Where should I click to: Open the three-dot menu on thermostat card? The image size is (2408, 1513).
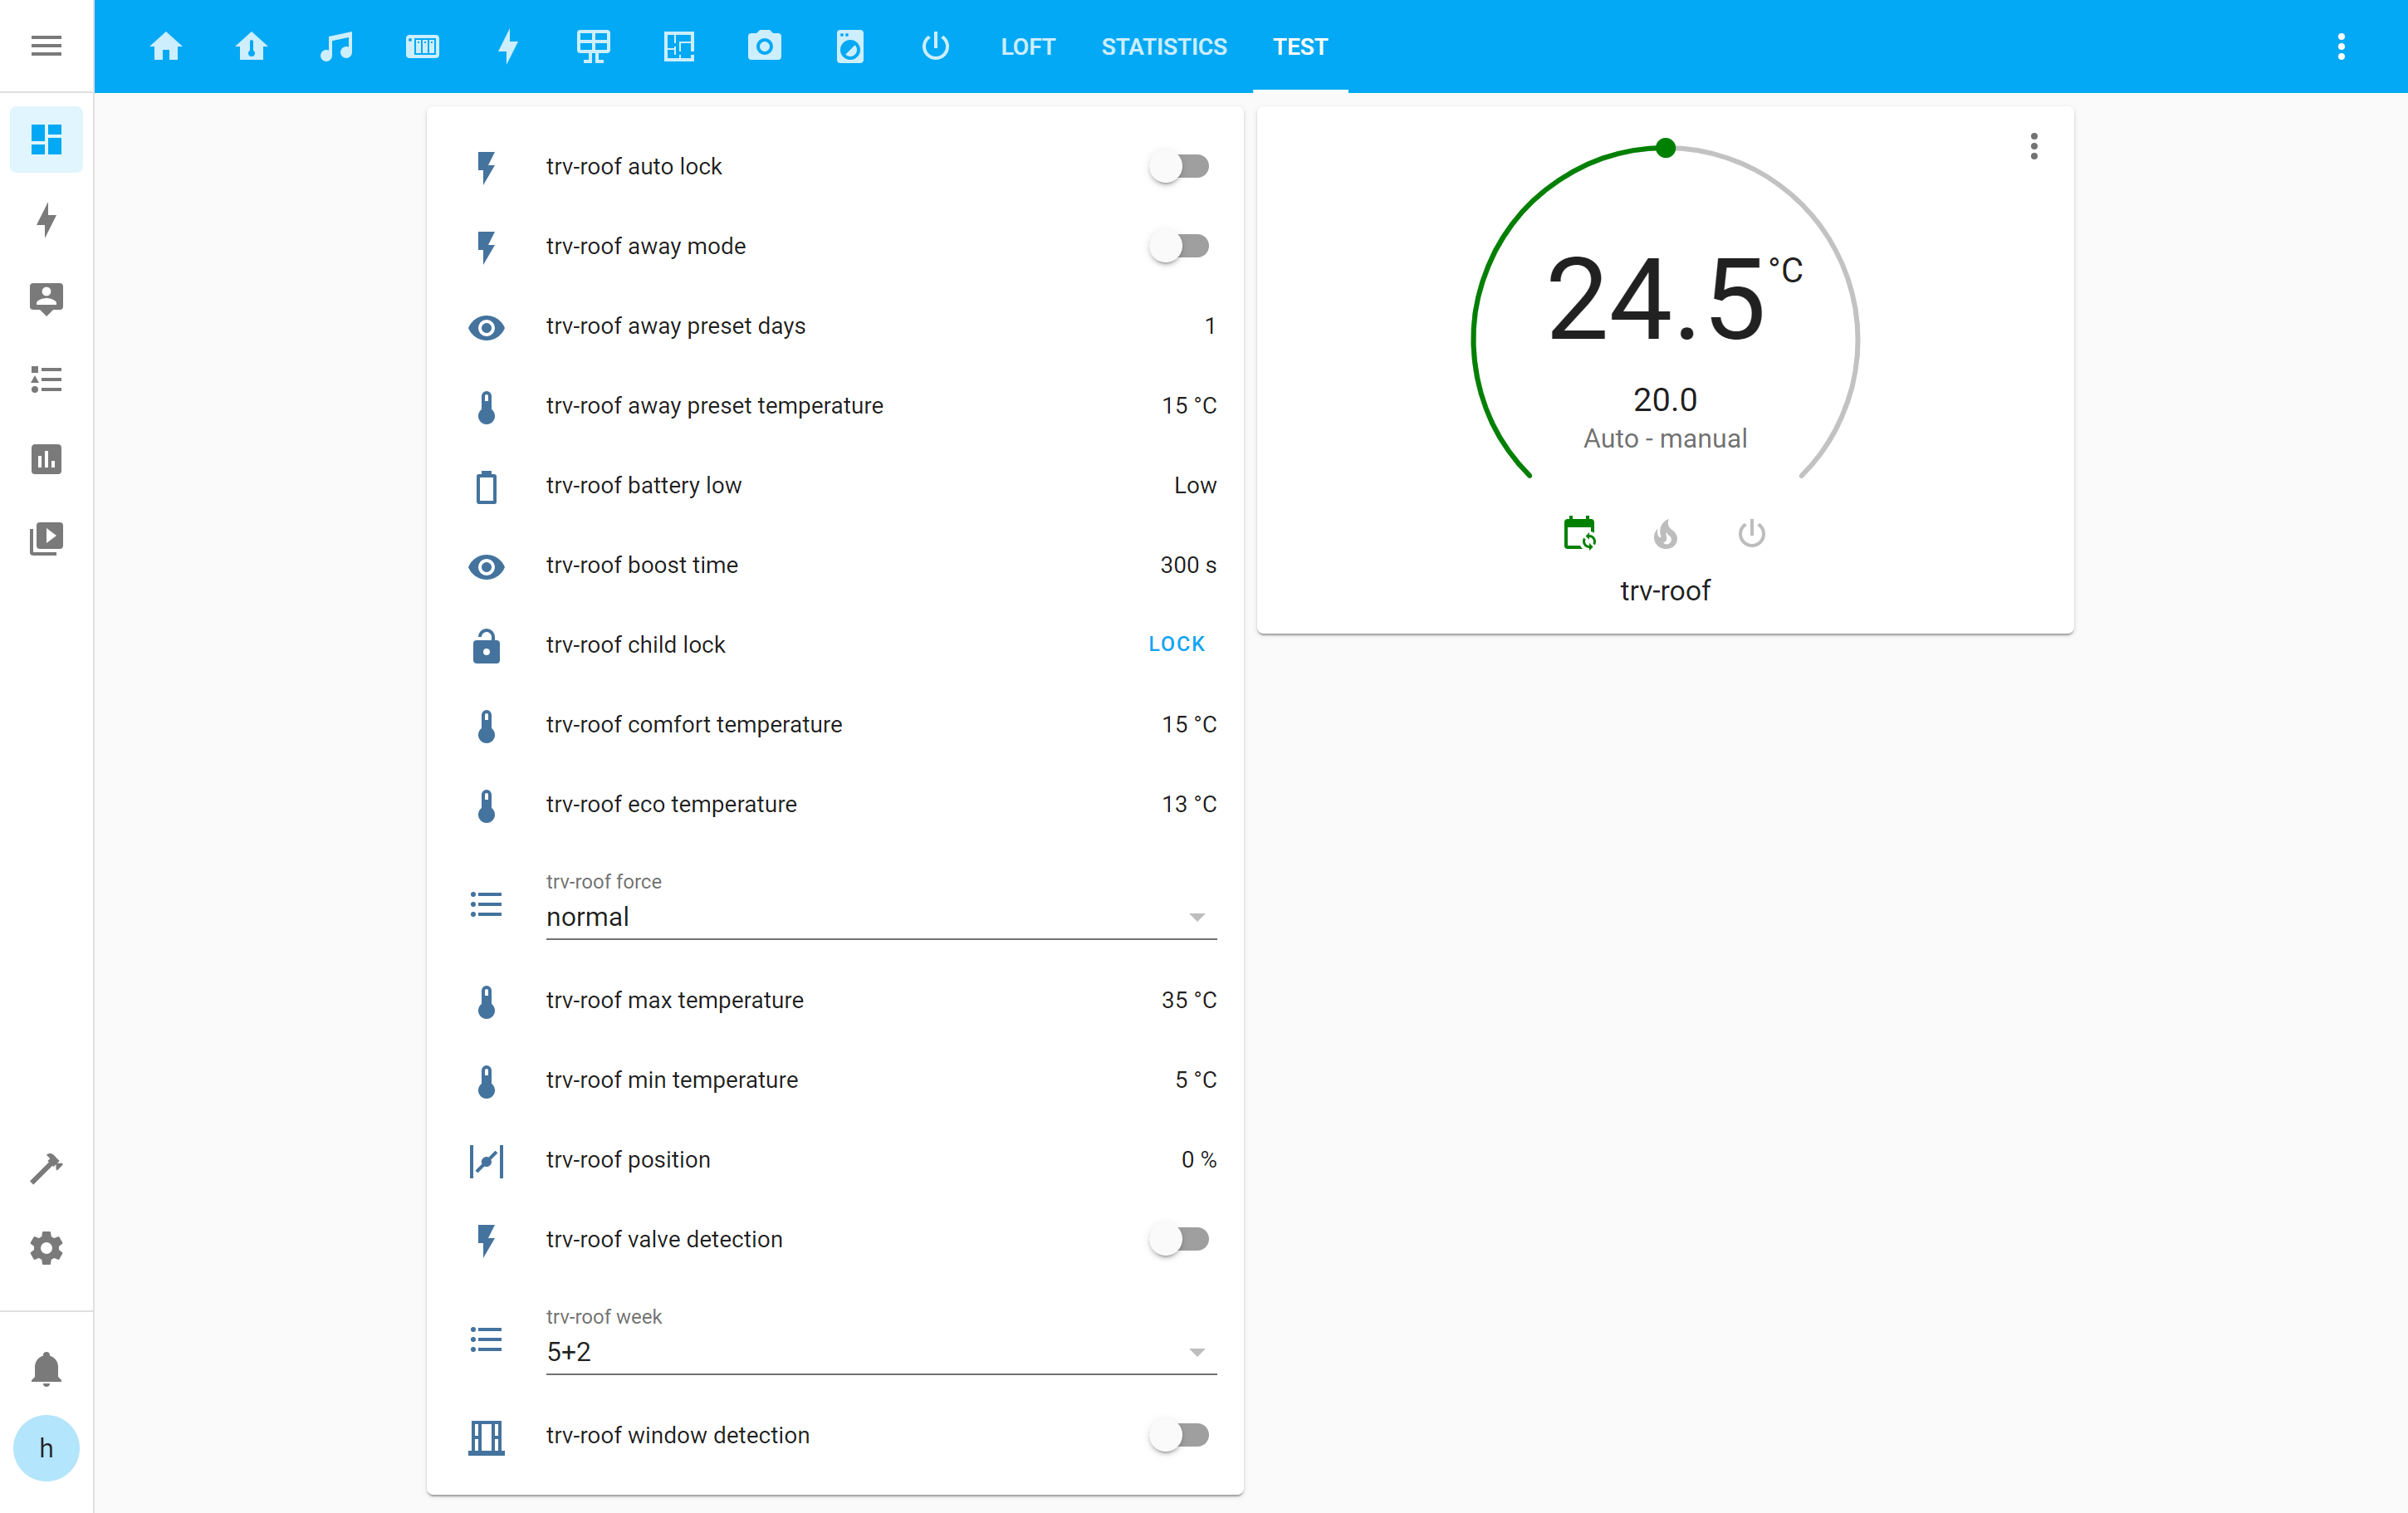coord(2033,147)
